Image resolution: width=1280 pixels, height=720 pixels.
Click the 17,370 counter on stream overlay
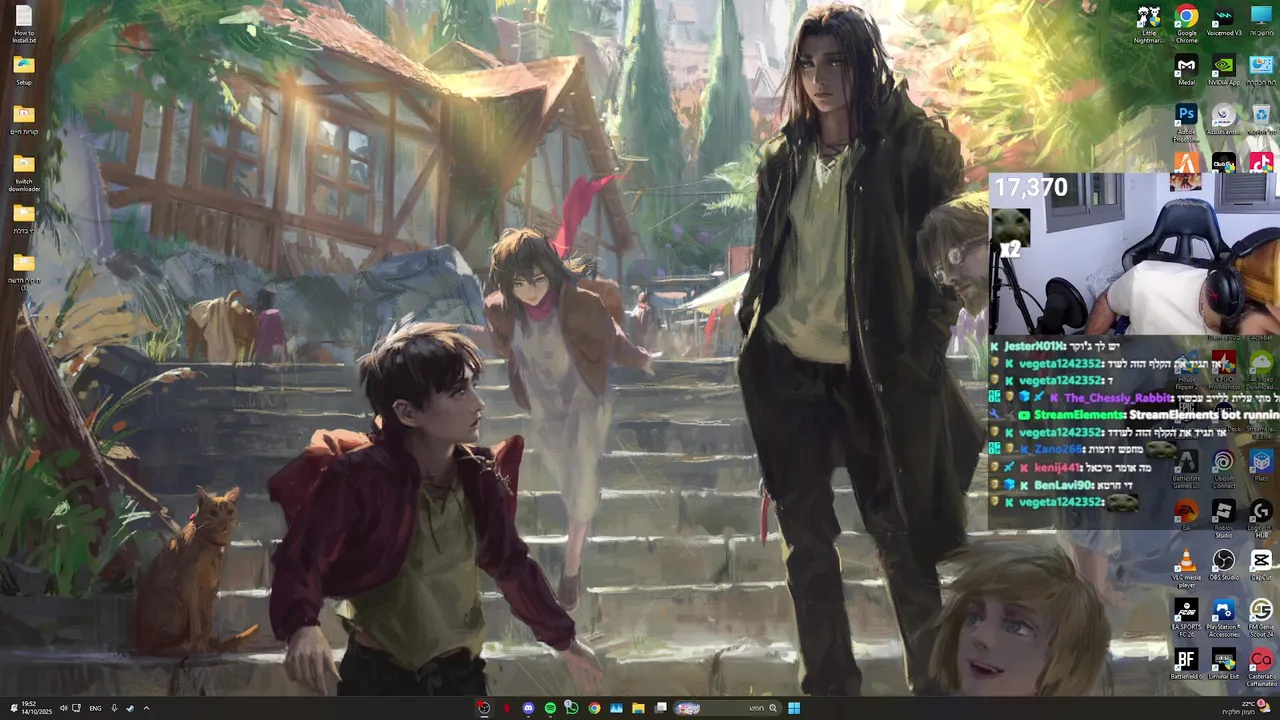coord(1030,187)
